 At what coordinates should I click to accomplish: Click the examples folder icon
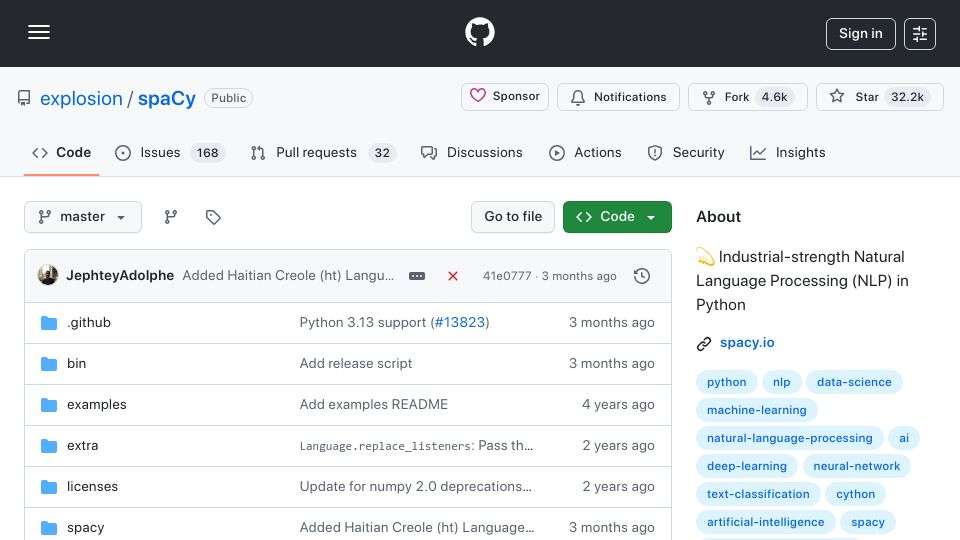click(49, 405)
